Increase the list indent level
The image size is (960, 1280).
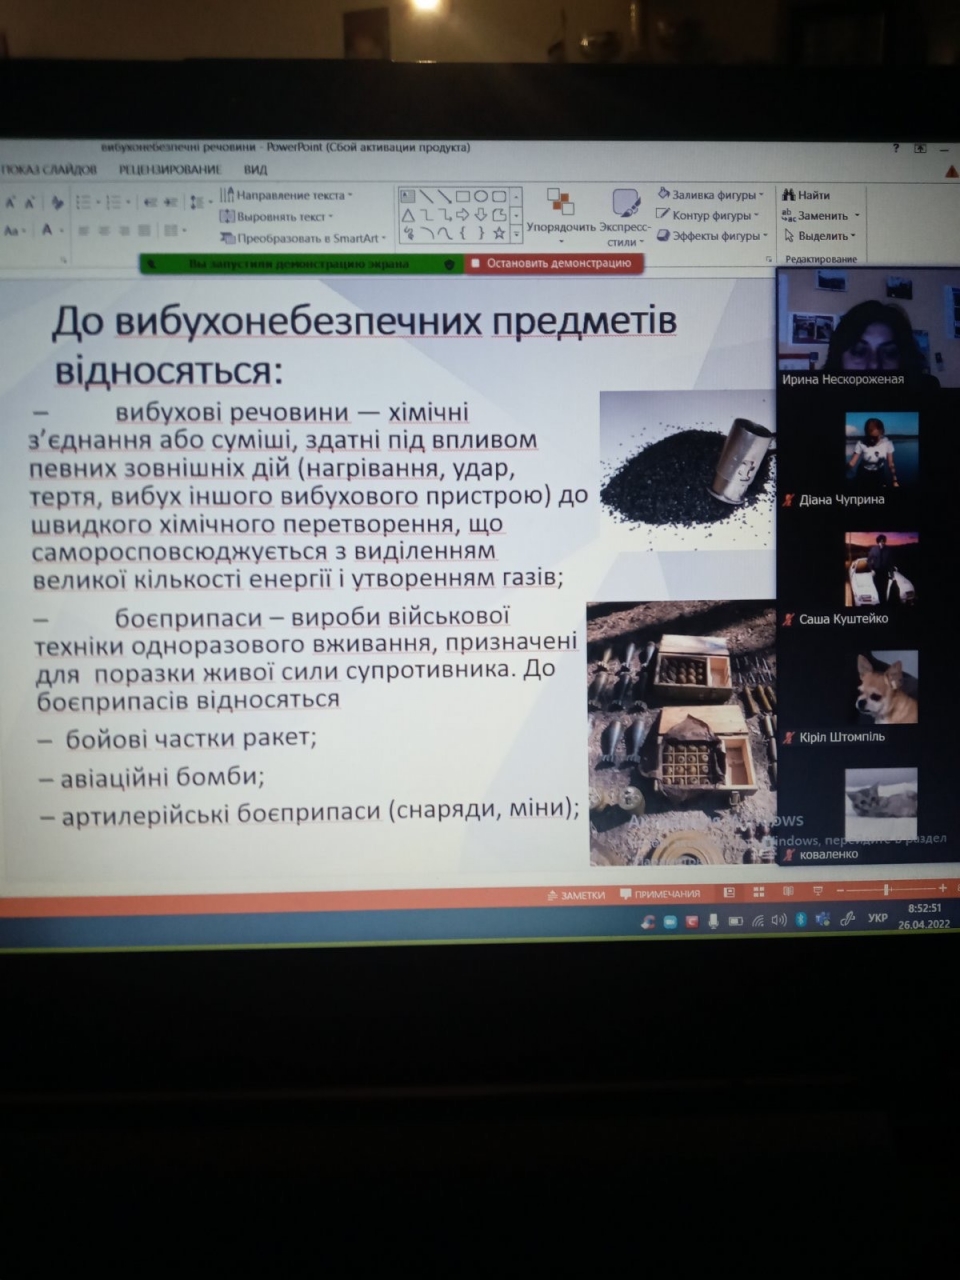pyautogui.click(x=170, y=203)
